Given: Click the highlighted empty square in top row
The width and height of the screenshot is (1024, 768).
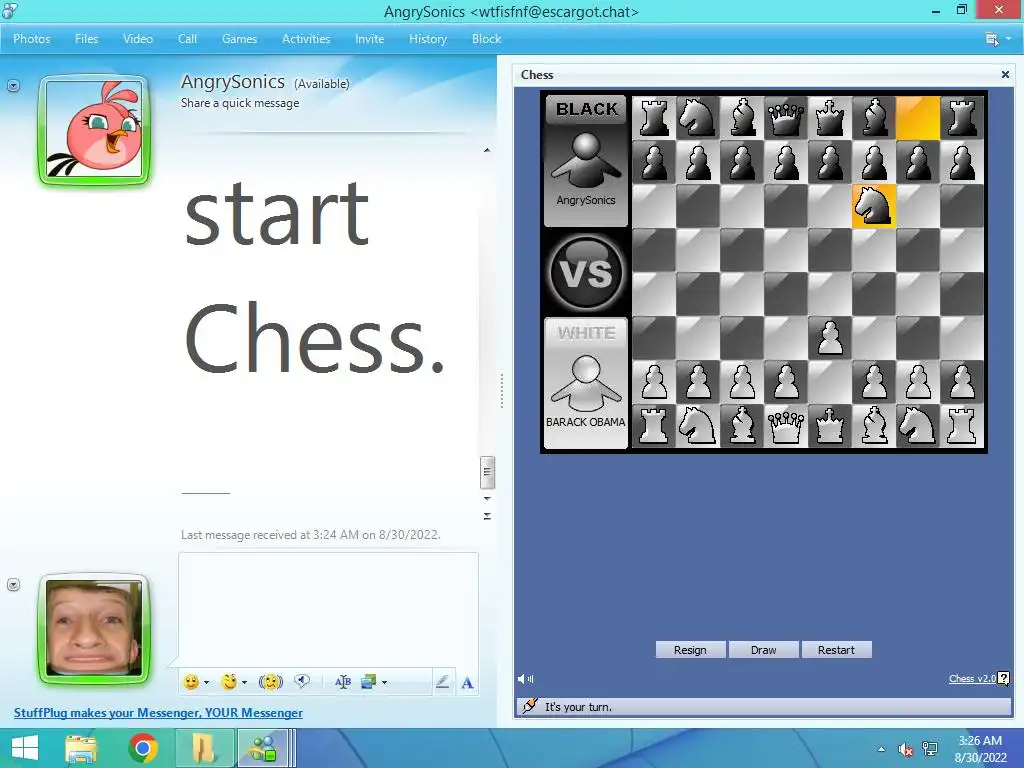Looking at the screenshot, I should point(918,118).
